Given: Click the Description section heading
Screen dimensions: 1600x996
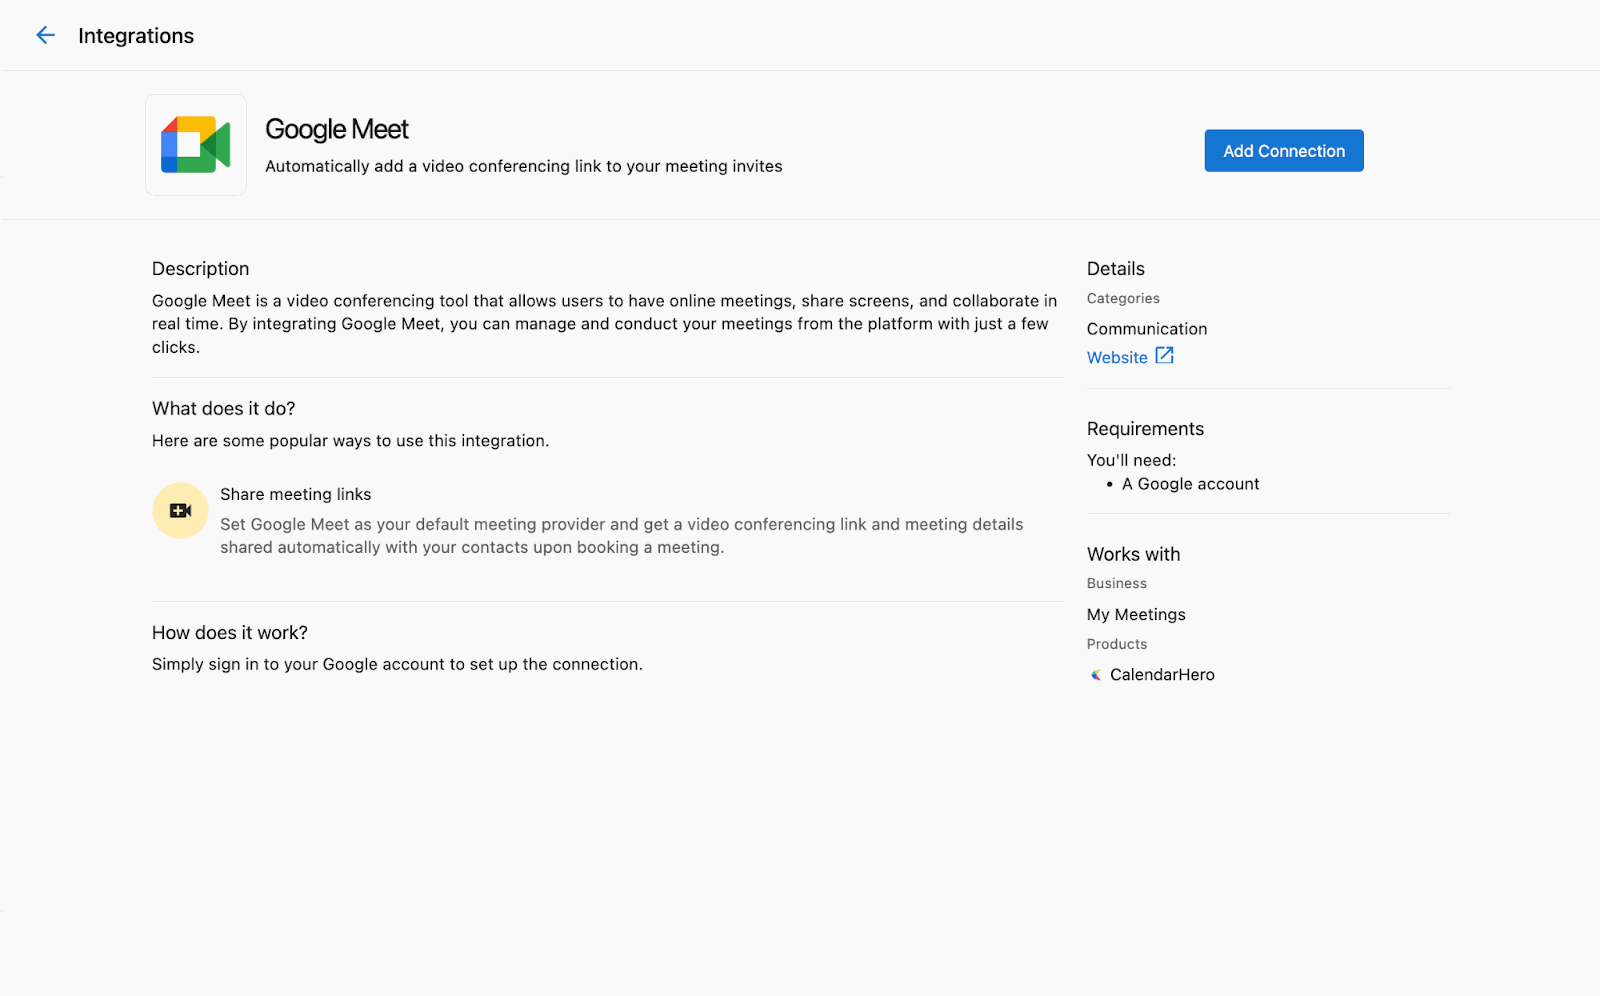Looking at the screenshot, I should 200,269.
